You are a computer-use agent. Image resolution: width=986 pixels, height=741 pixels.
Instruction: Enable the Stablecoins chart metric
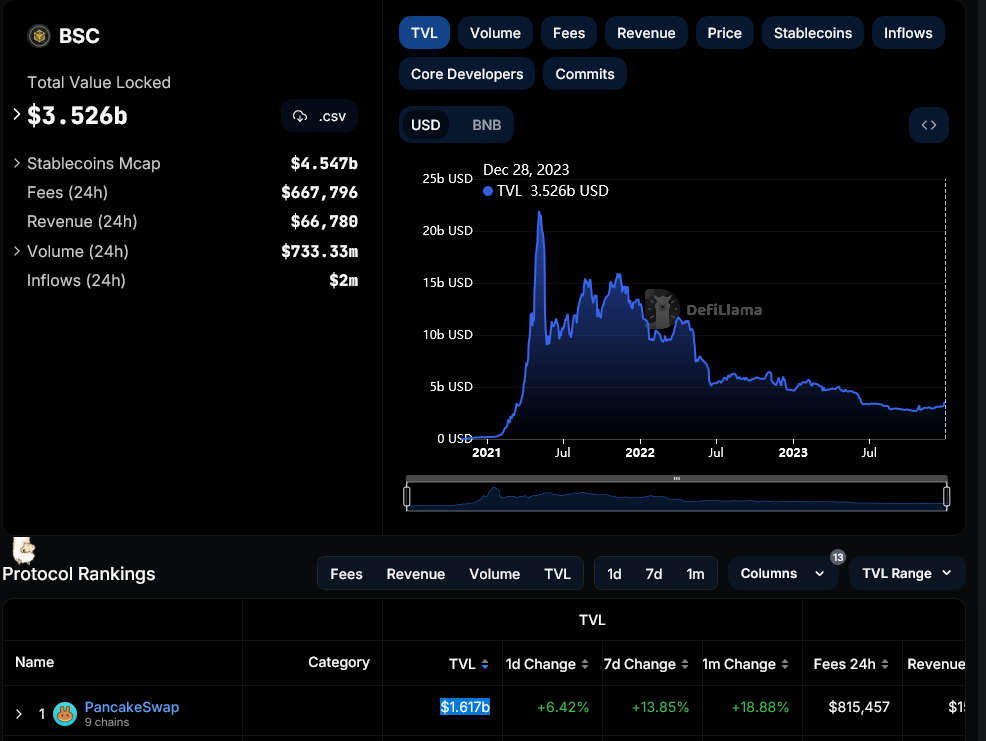(x=813, y=33)
